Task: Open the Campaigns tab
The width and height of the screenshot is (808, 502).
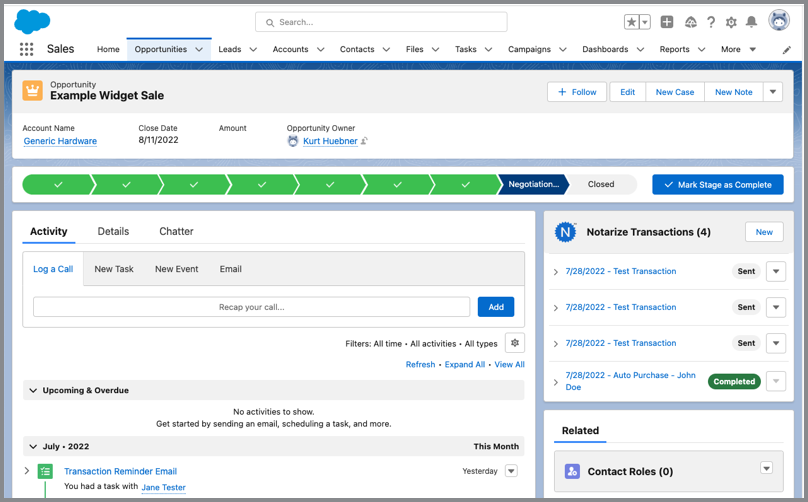Action: pyautogui.click(x=529, y=49)
